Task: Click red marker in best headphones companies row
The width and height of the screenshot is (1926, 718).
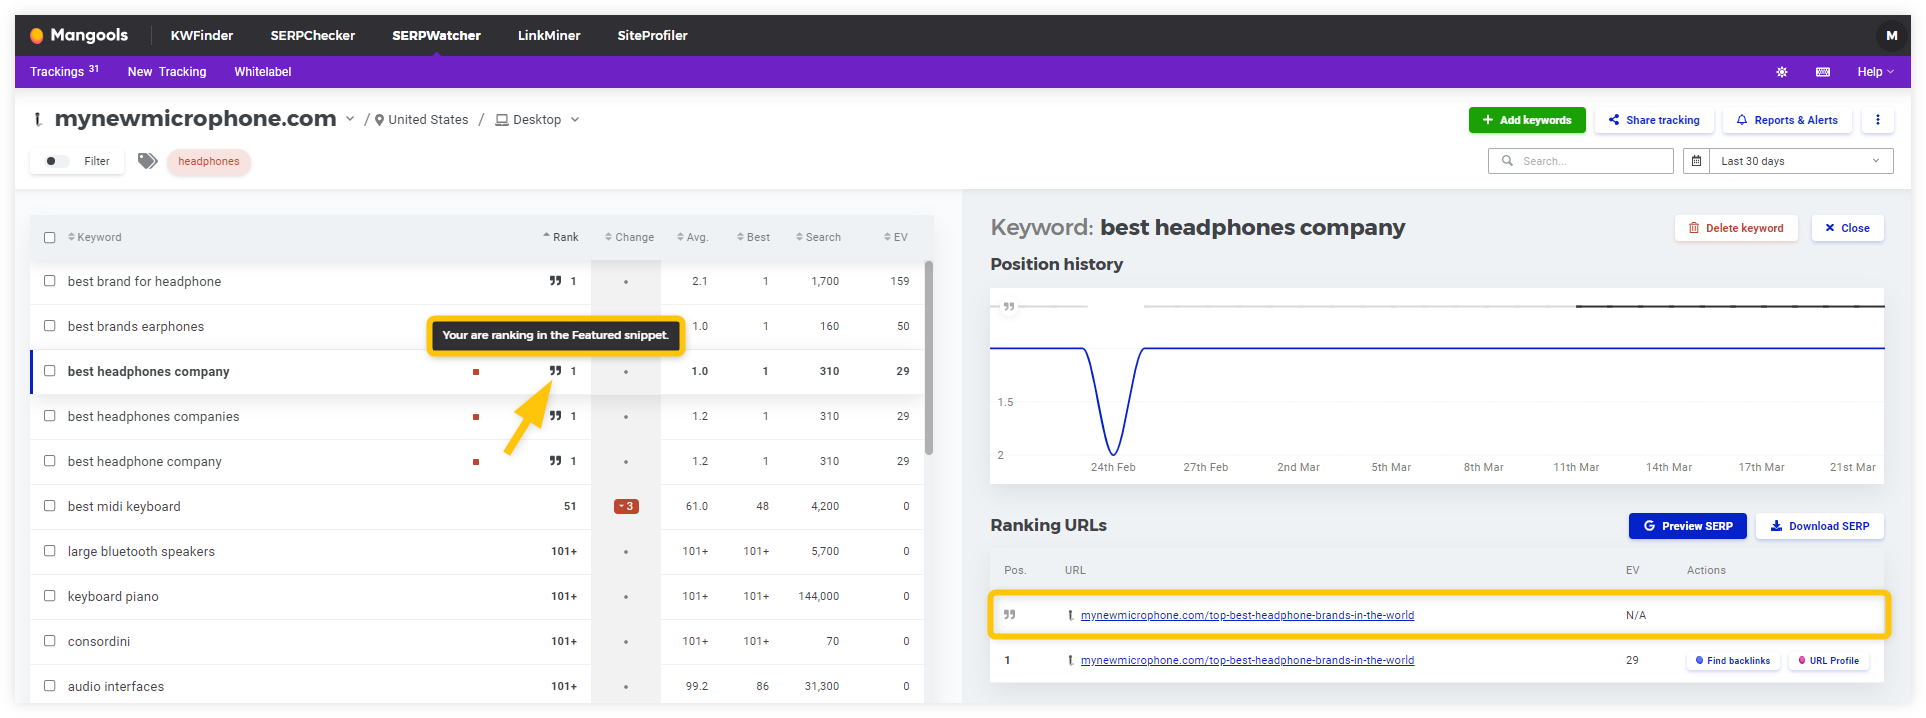Action: click(476, 417)
